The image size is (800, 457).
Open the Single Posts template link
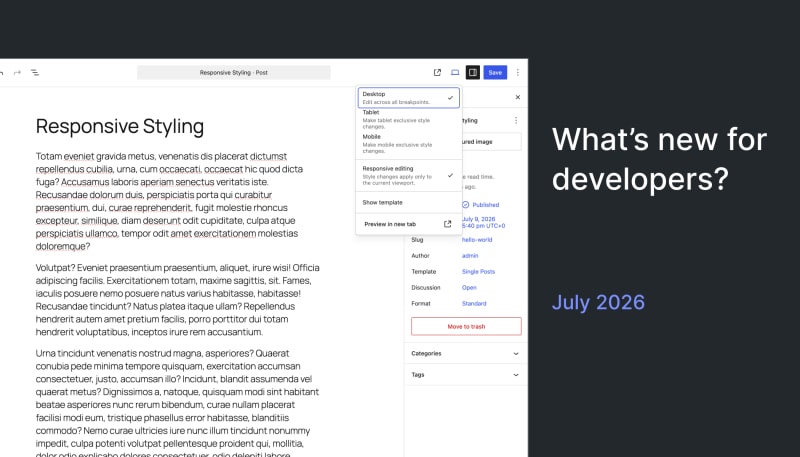[479, 272]
